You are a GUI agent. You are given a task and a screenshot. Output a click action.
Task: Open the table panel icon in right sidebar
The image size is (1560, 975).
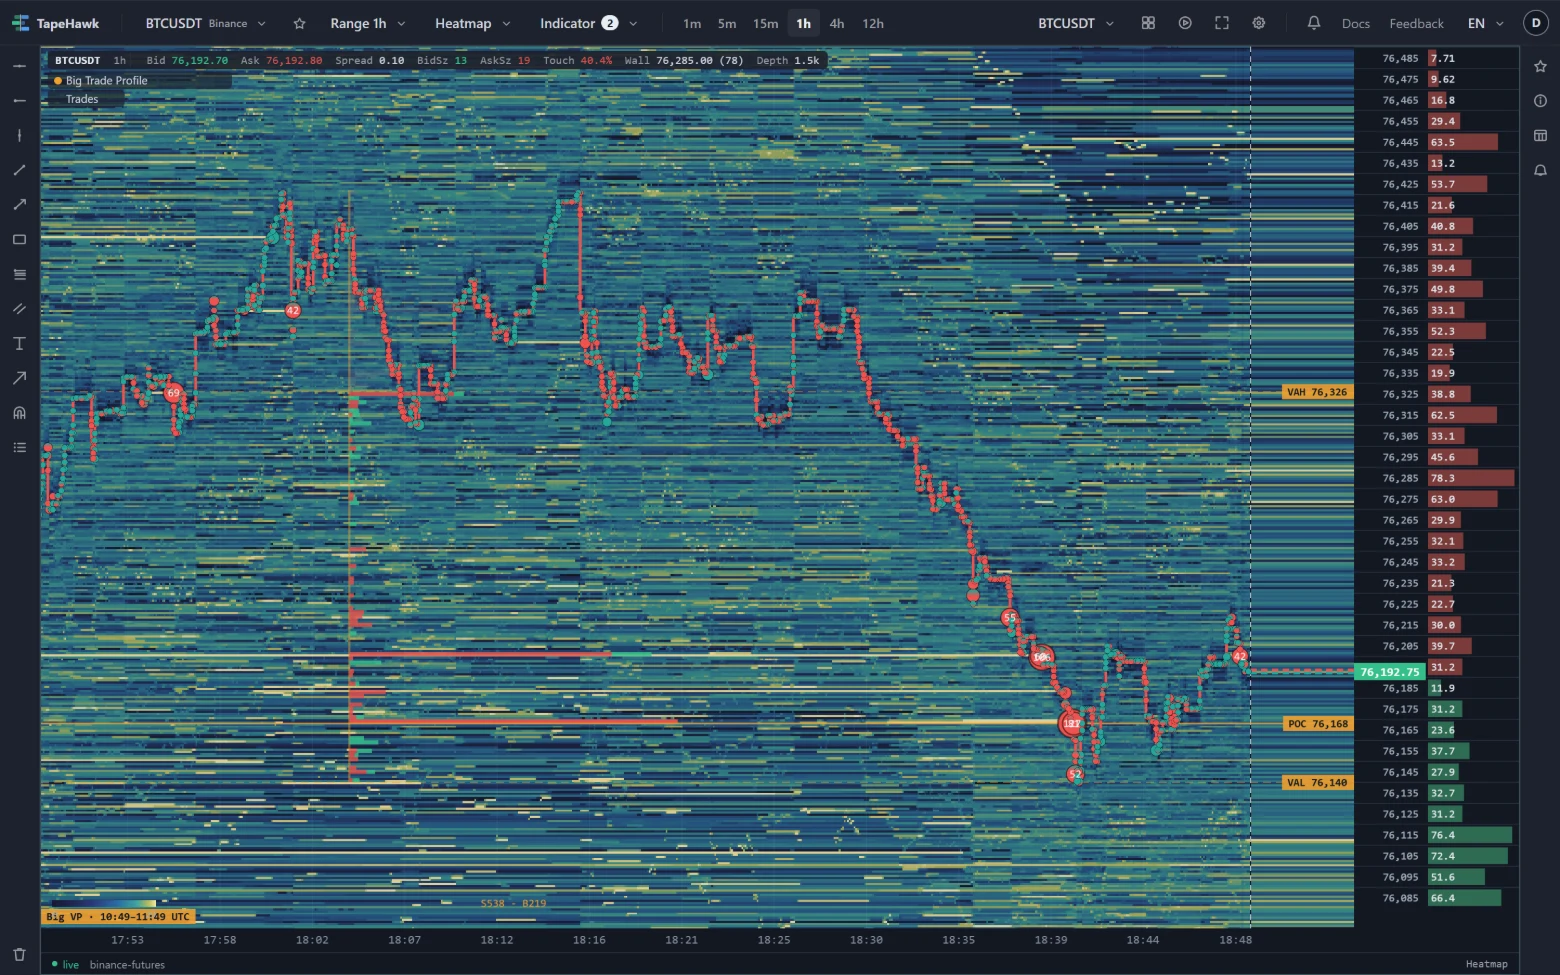1540,135
